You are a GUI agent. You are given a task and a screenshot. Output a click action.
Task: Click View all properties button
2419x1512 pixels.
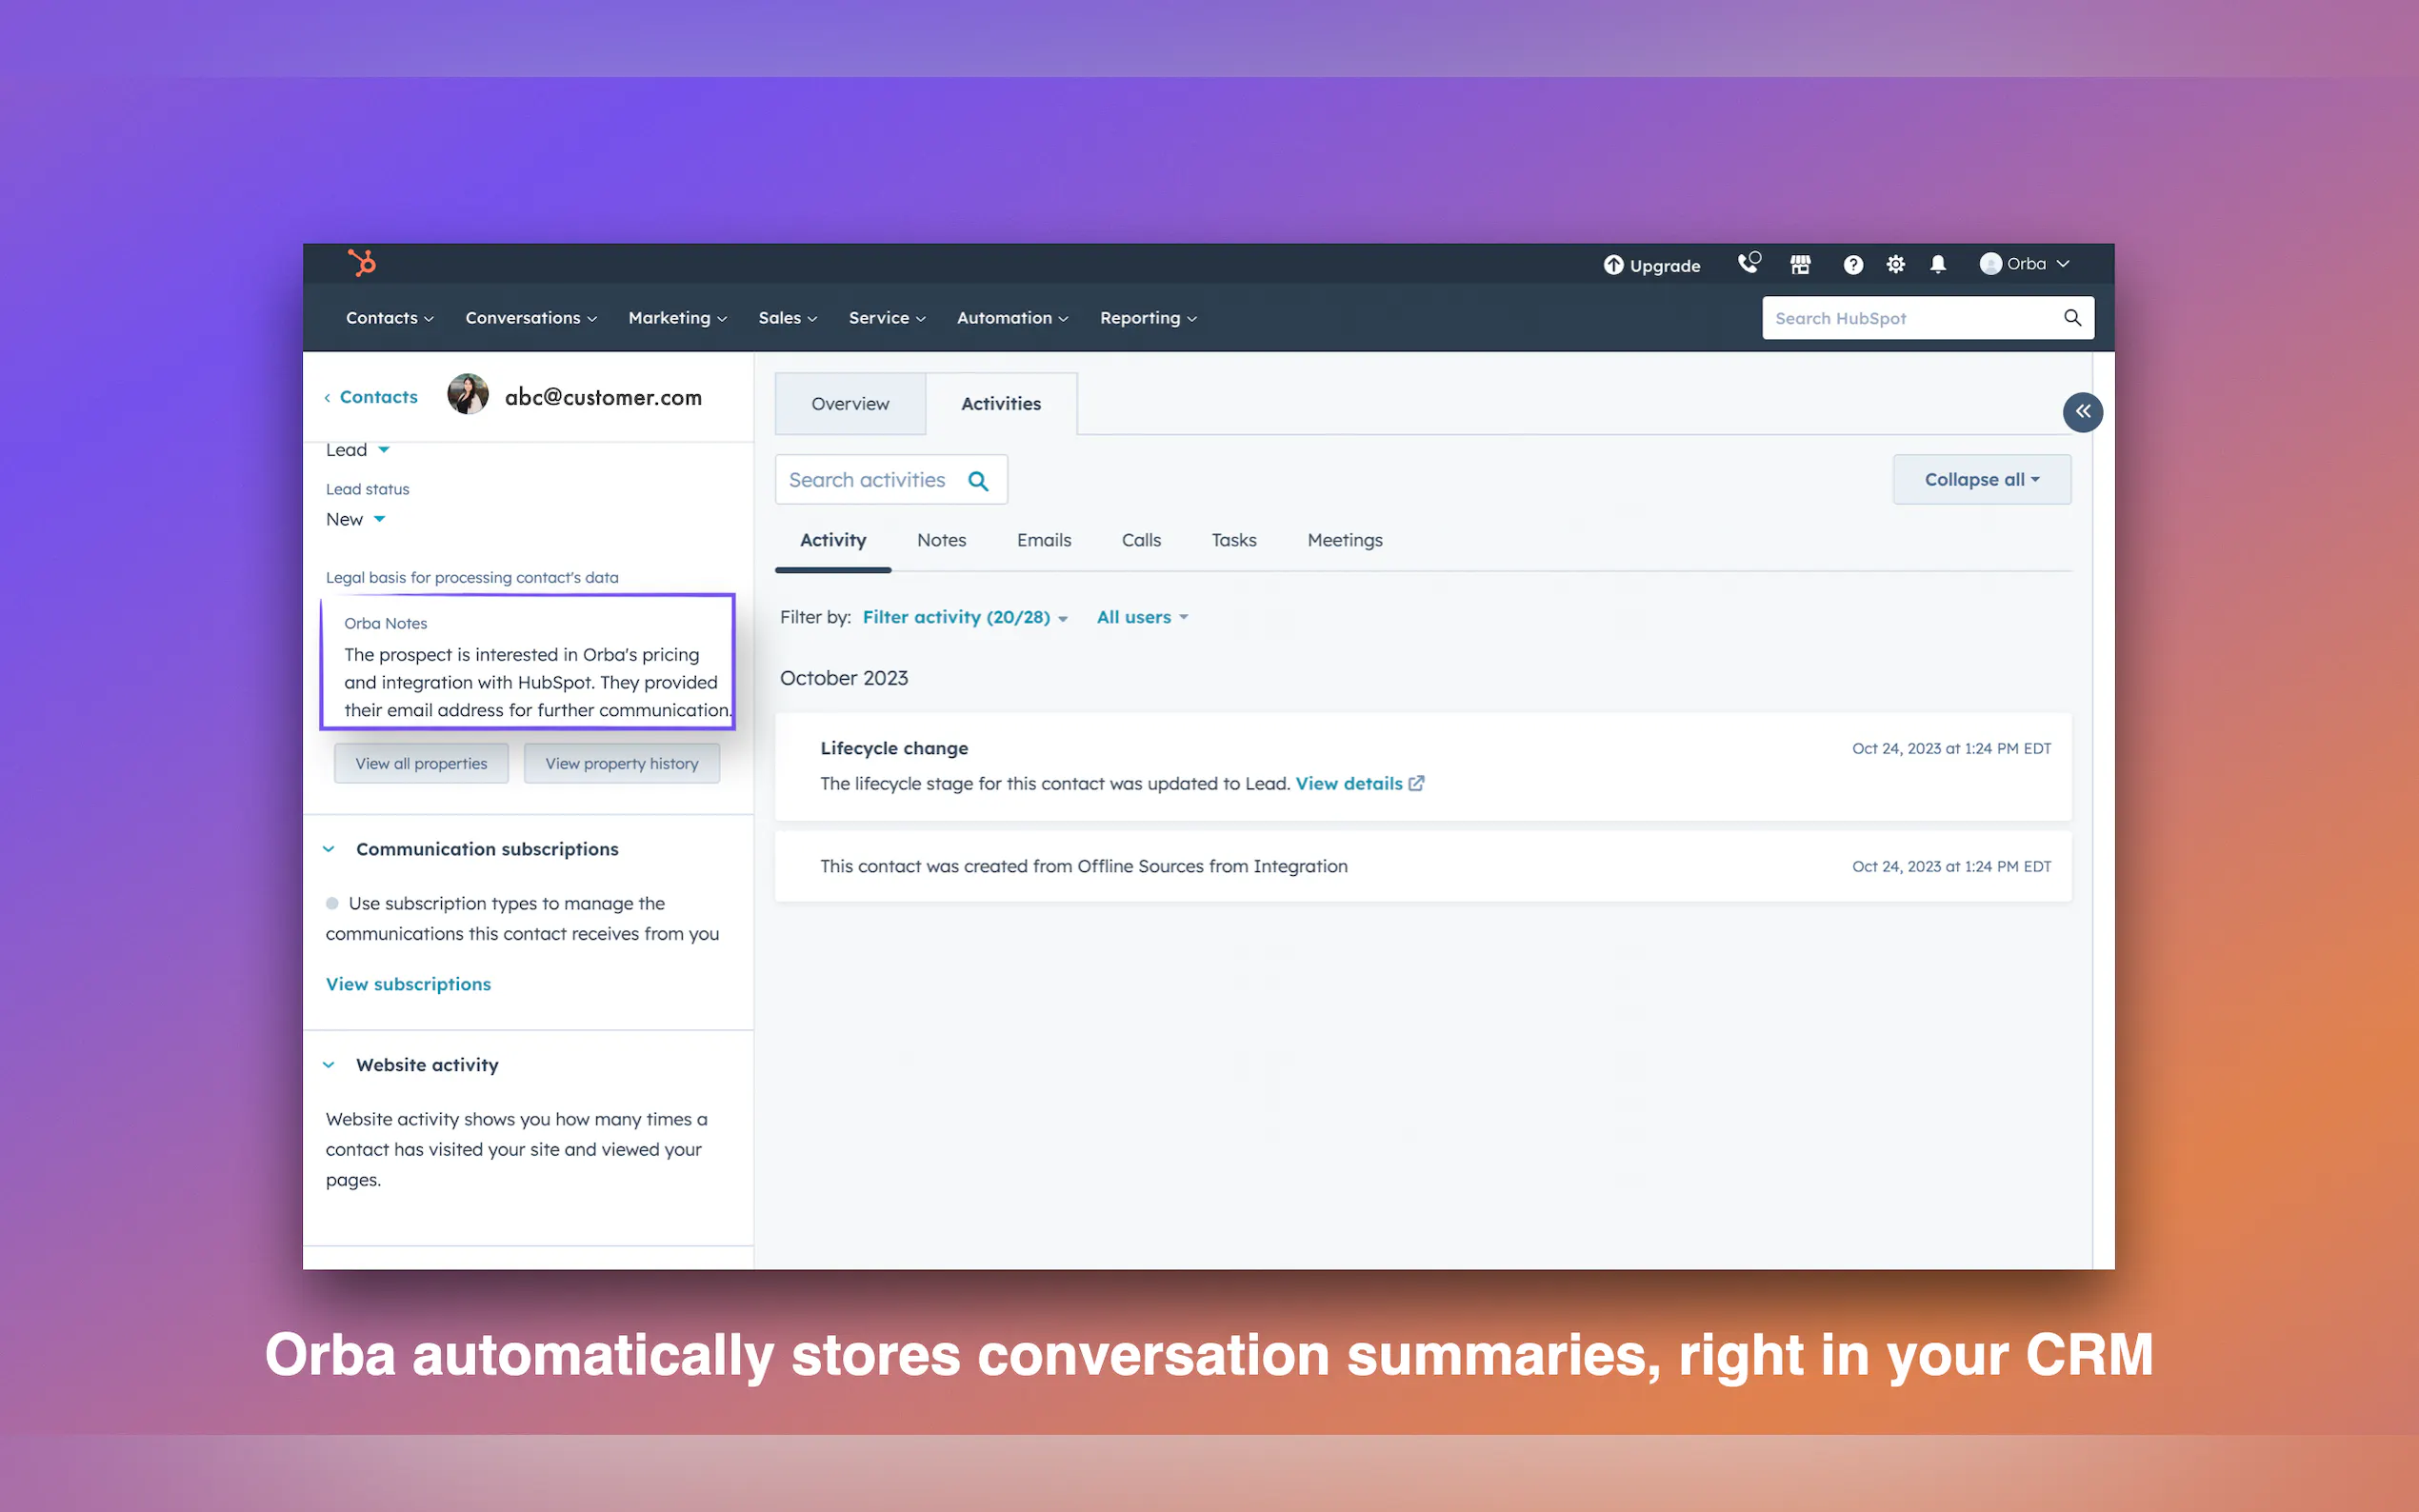421,763
